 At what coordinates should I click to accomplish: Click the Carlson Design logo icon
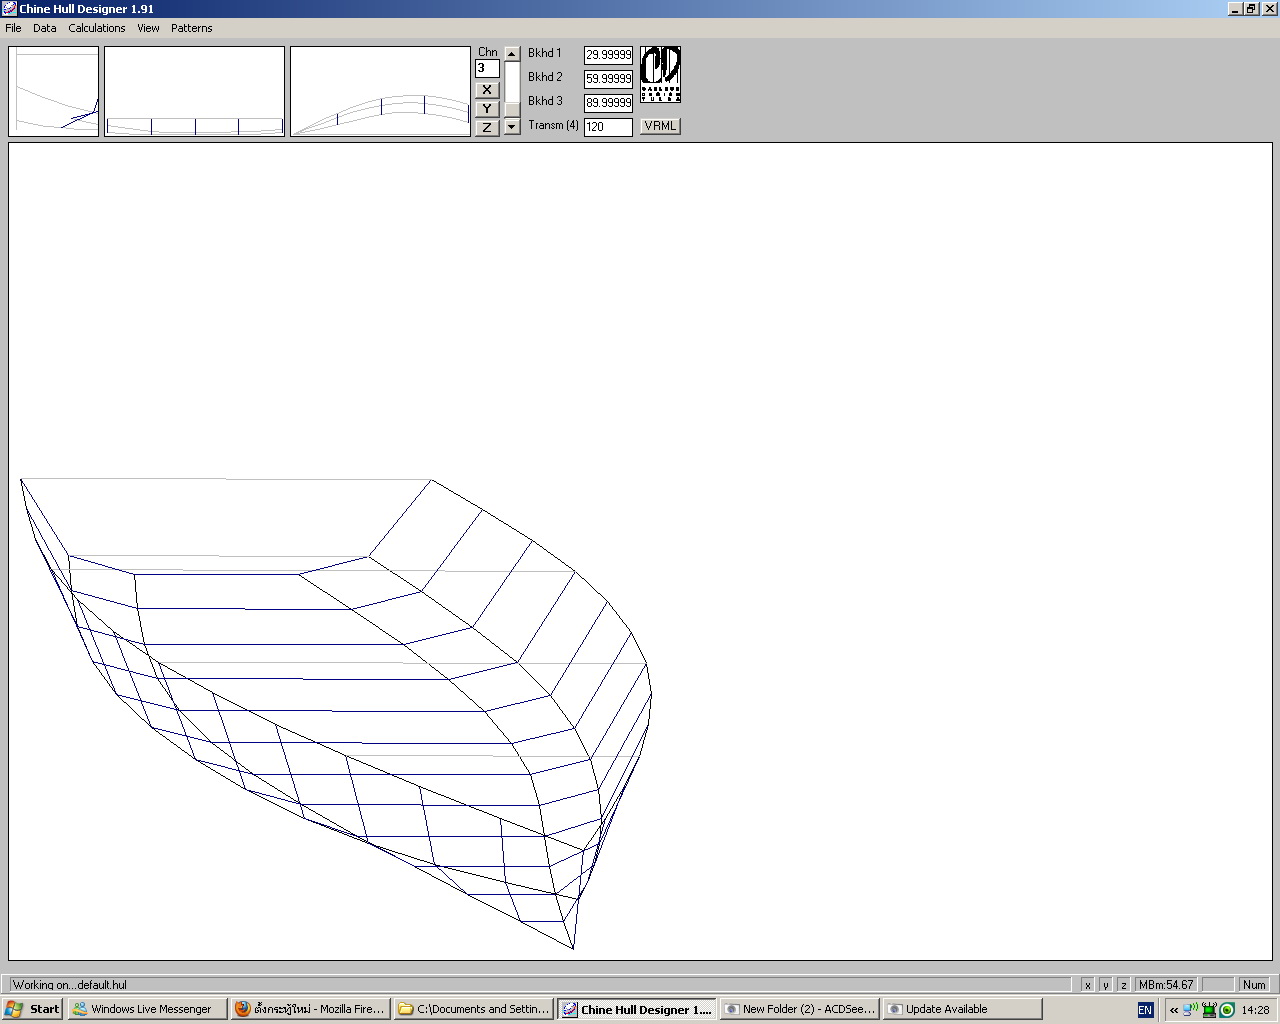pos(660,74)
